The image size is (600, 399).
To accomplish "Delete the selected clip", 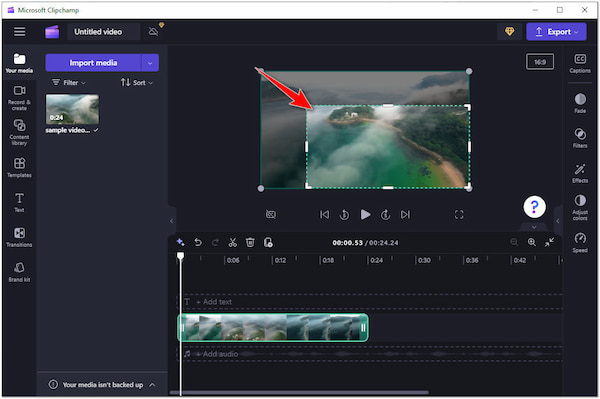I will (x=250, y=242).
